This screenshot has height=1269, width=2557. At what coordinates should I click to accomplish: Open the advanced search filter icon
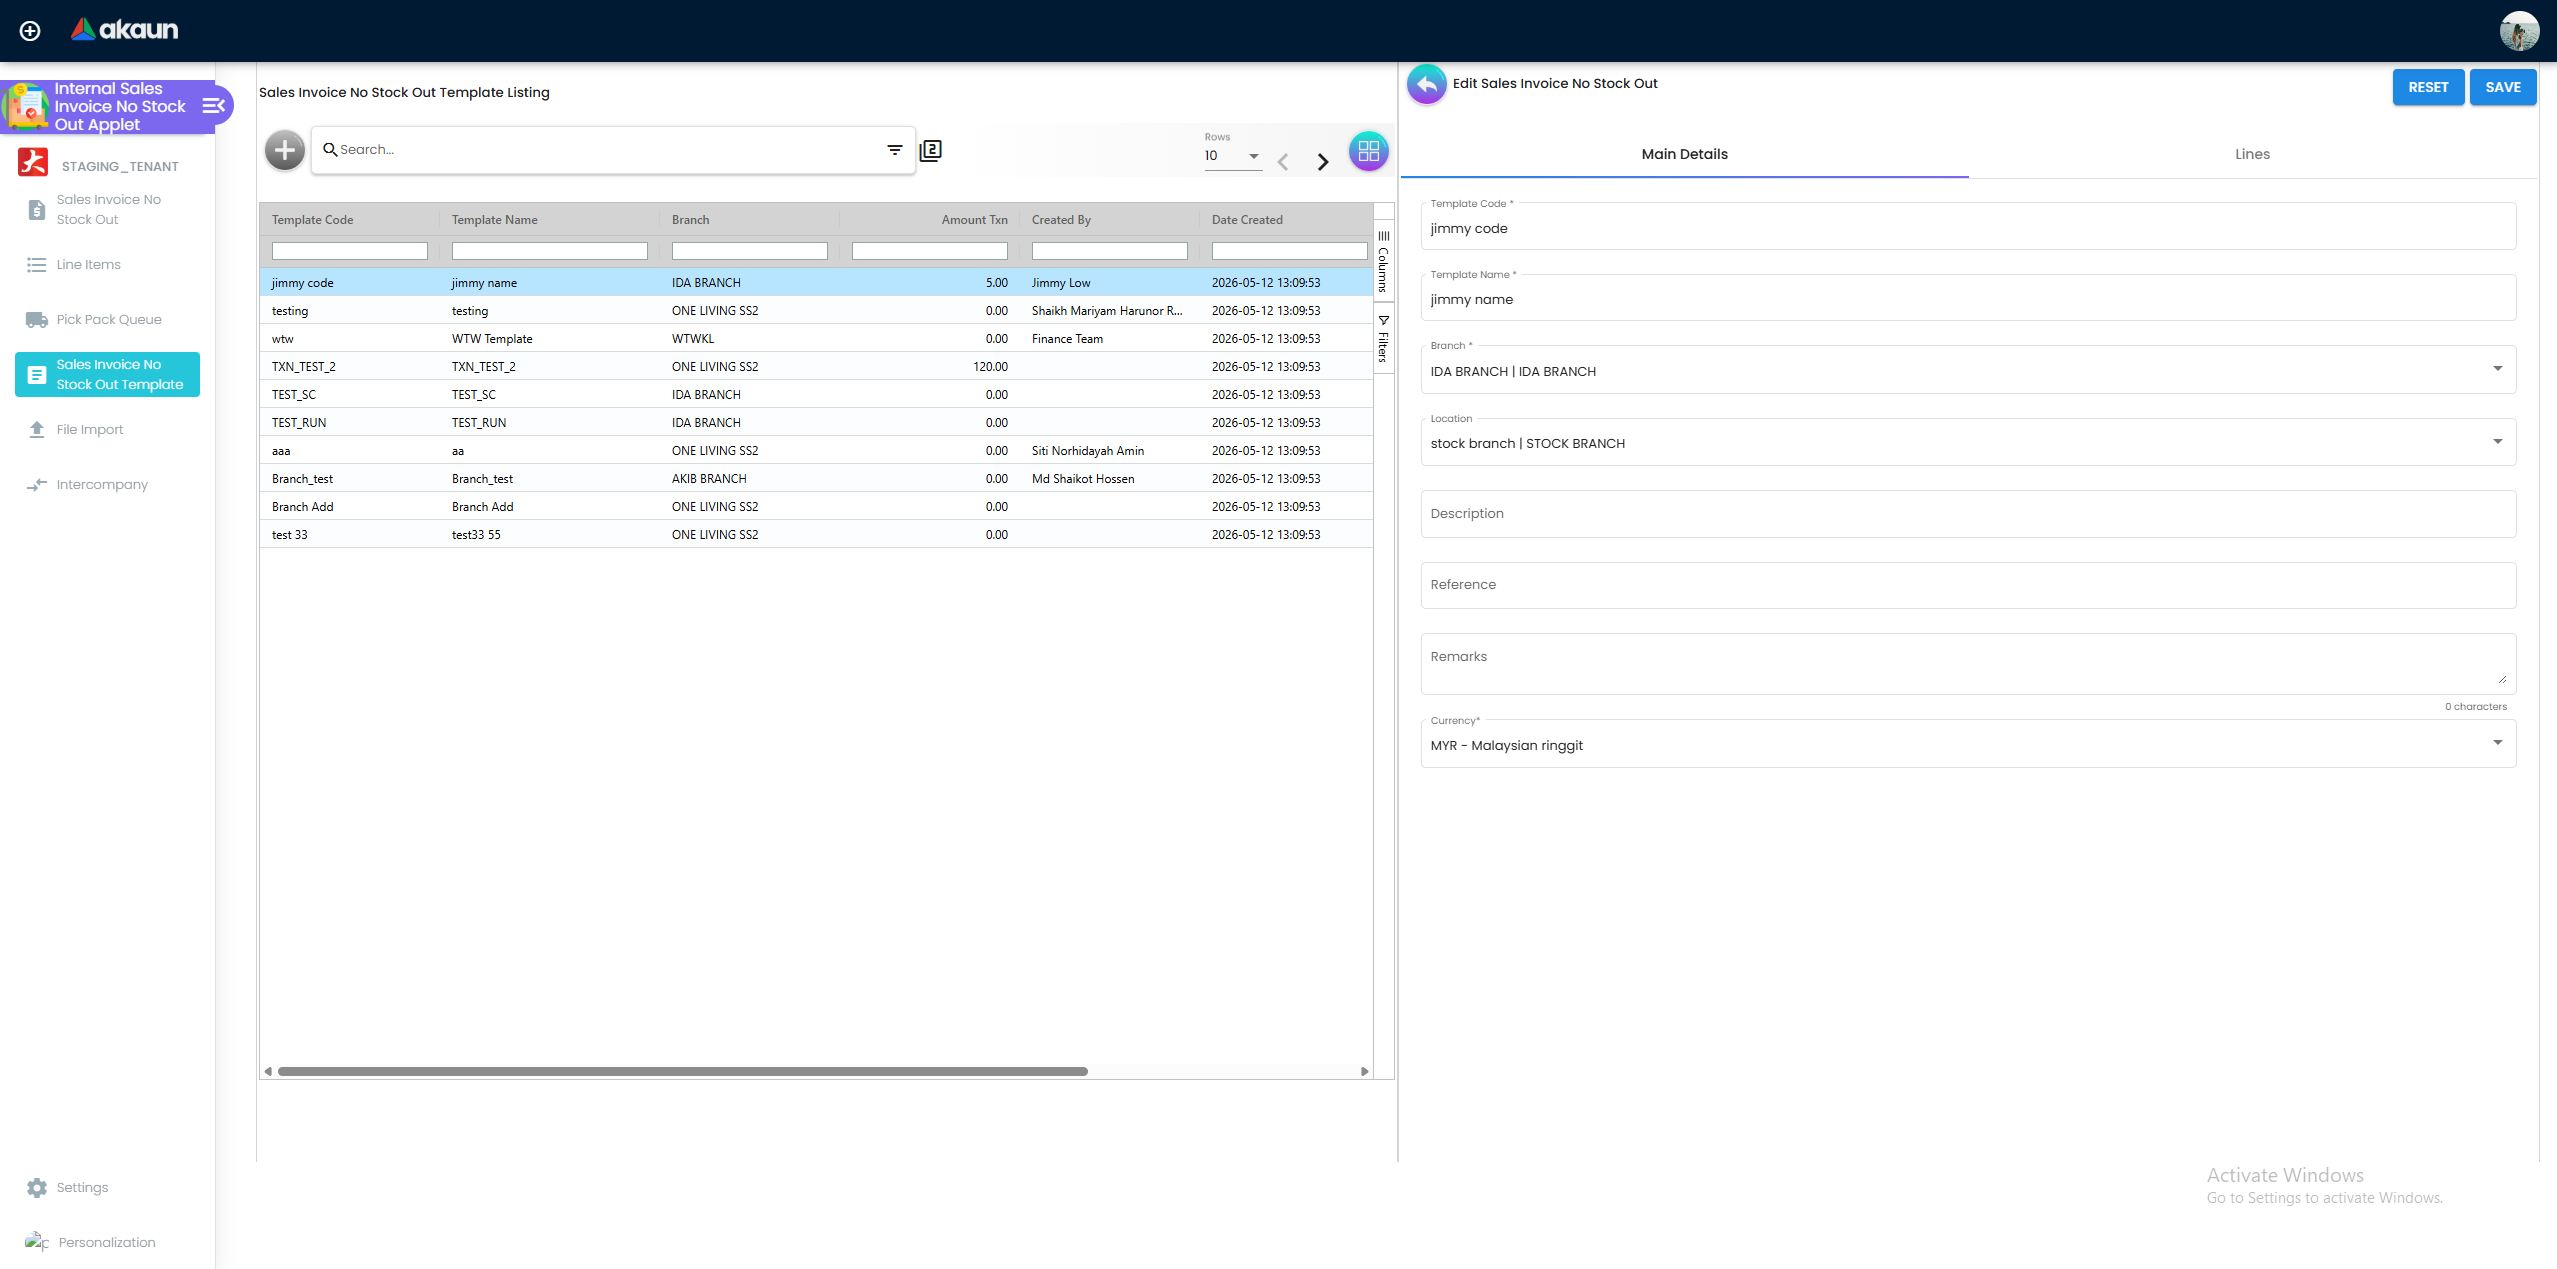tap(895, 150)
